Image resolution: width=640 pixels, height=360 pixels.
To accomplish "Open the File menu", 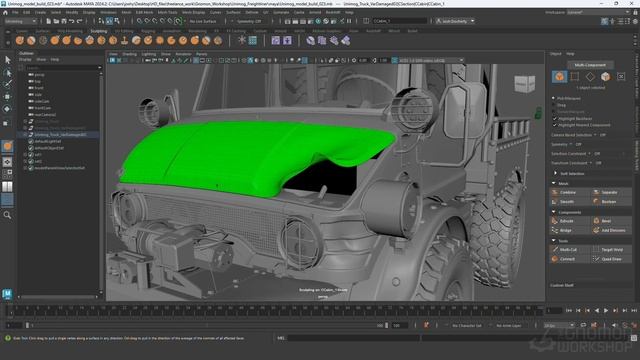I will pos(15,13).
